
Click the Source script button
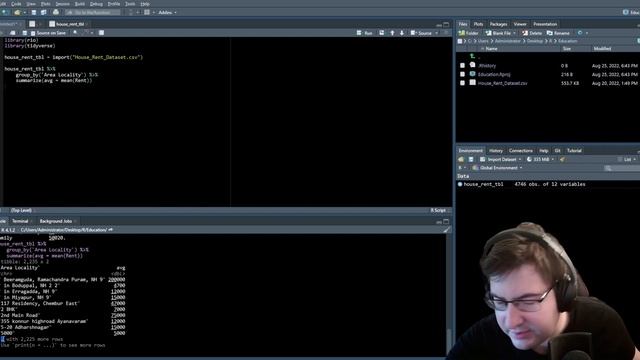[x=421, y=33]
